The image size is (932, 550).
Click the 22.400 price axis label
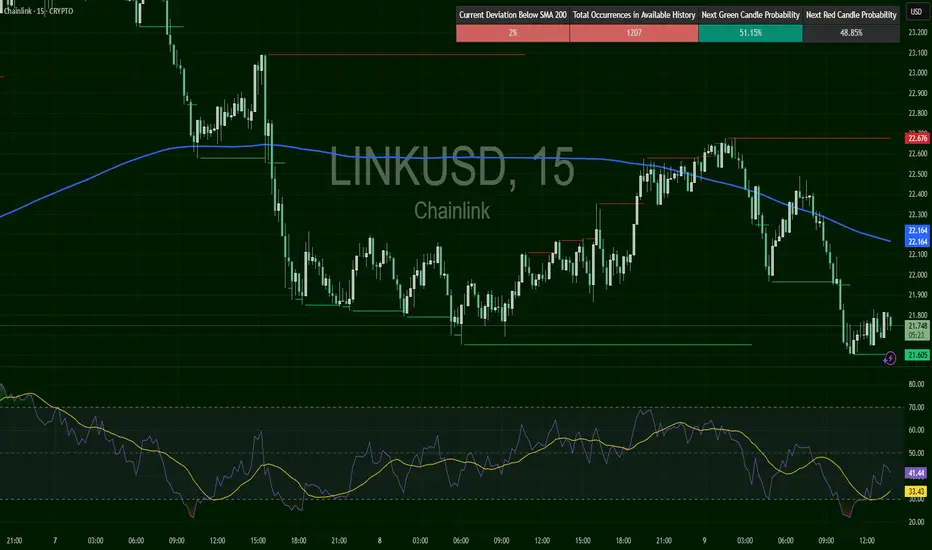[918, 194]
